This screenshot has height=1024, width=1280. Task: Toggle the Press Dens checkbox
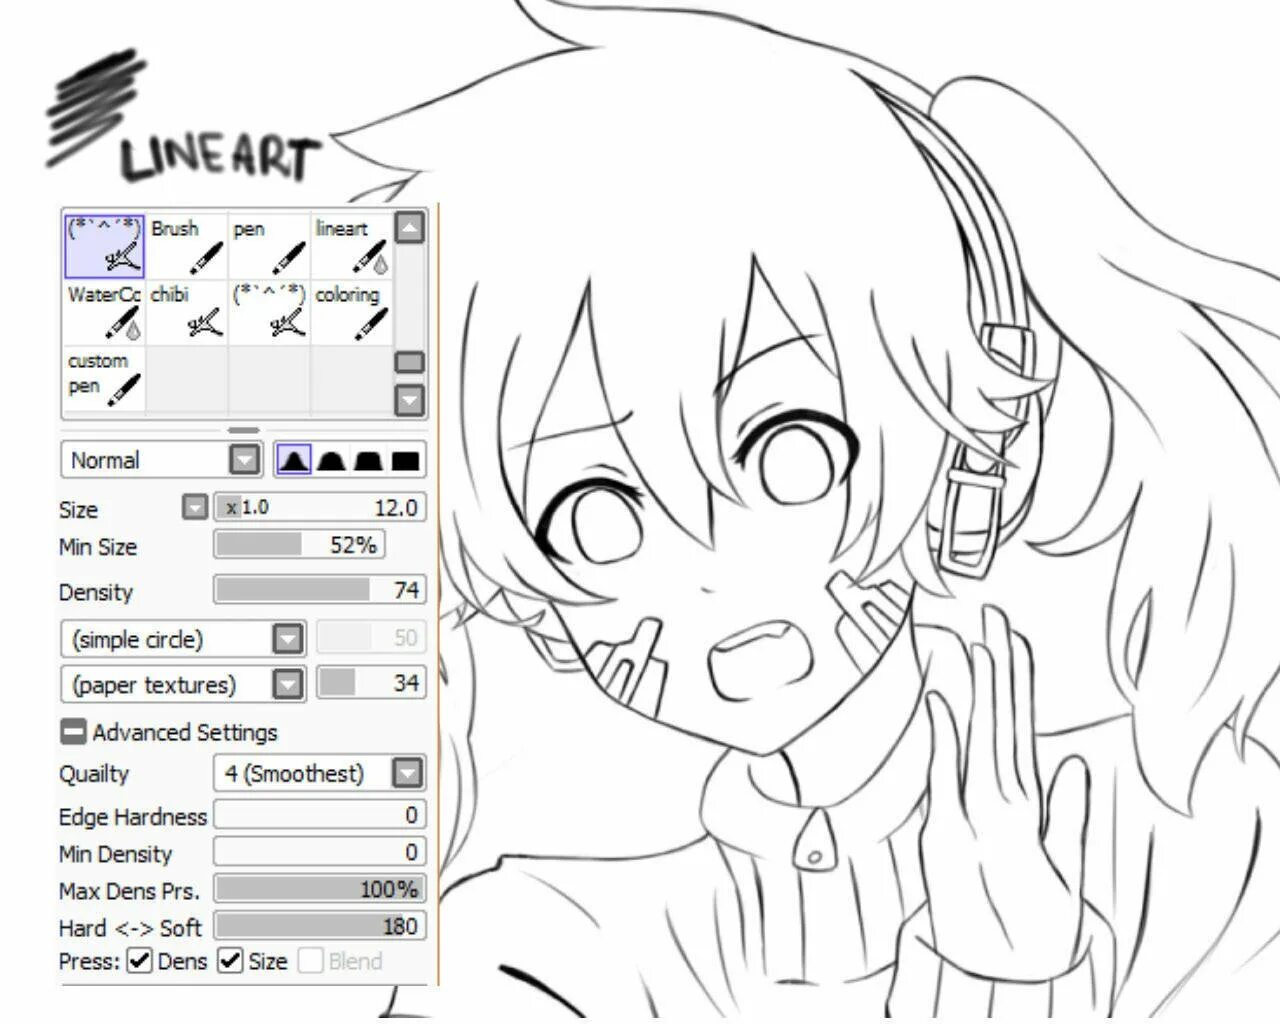tap(140, 961)
